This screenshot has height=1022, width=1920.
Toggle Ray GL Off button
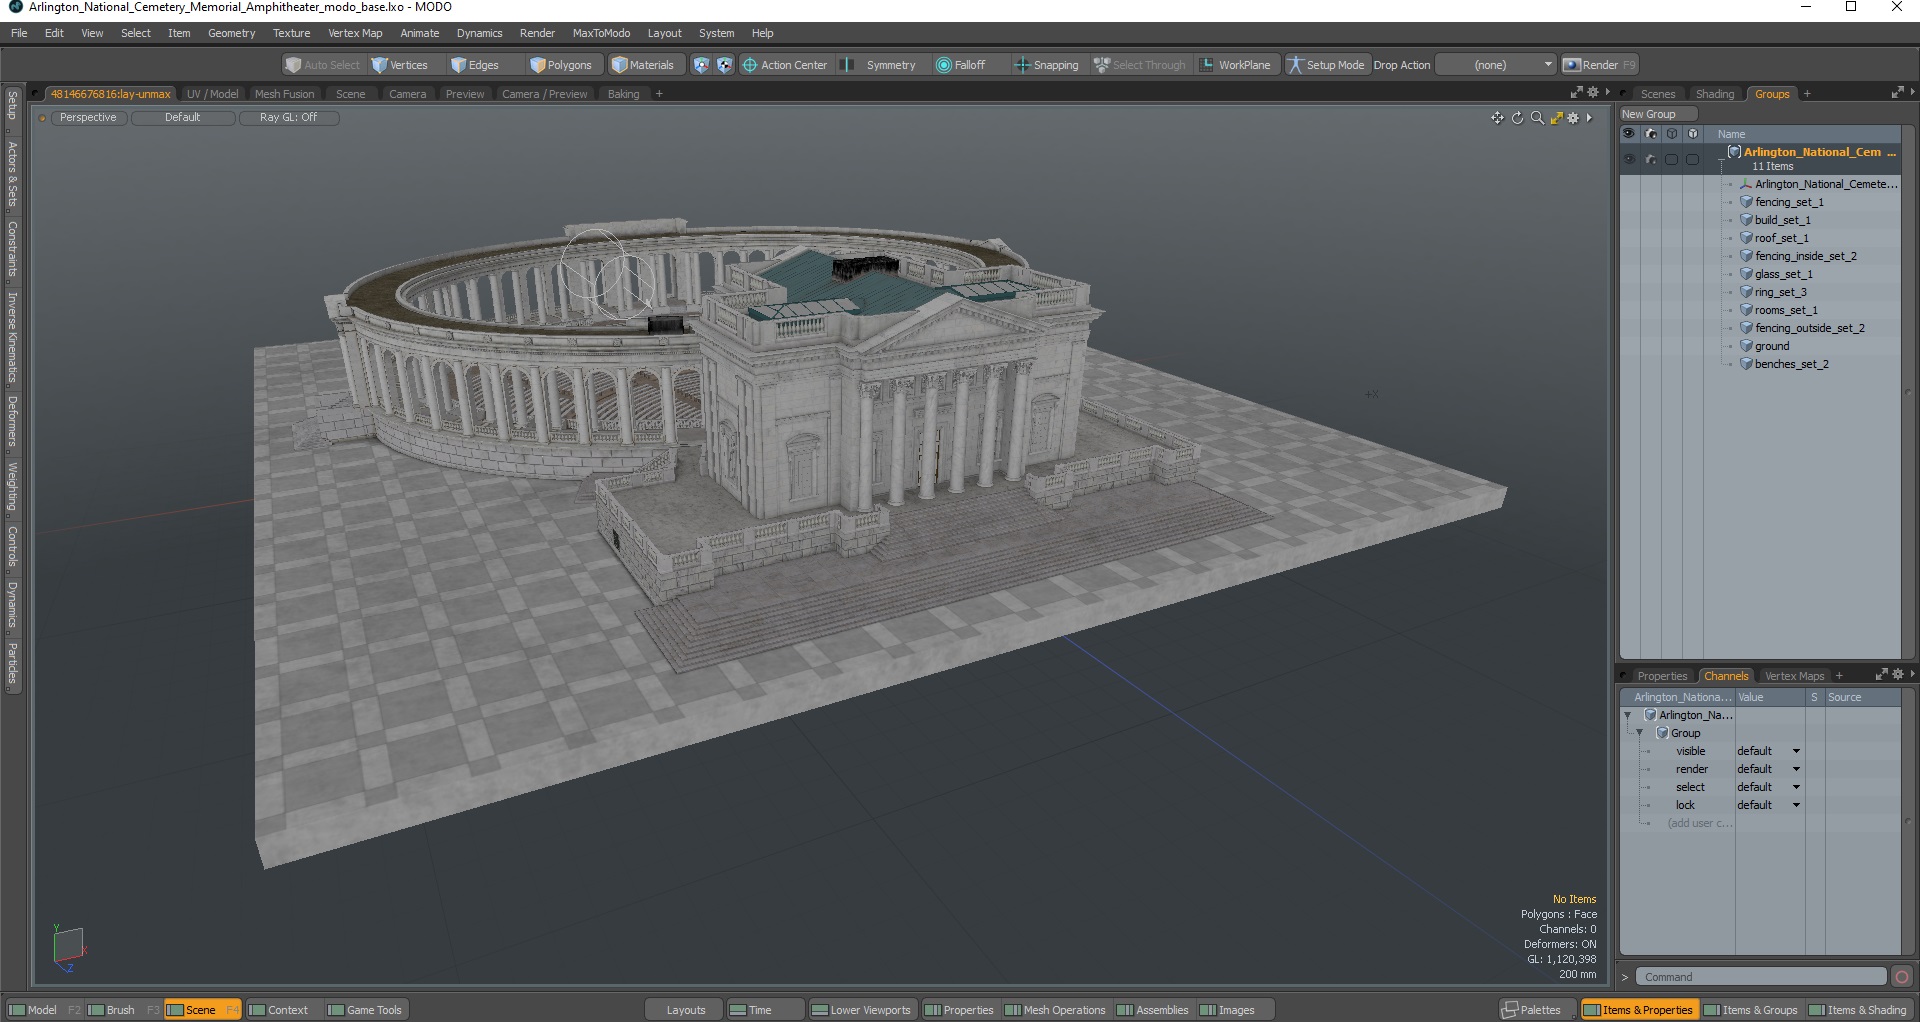pos(289,118)
